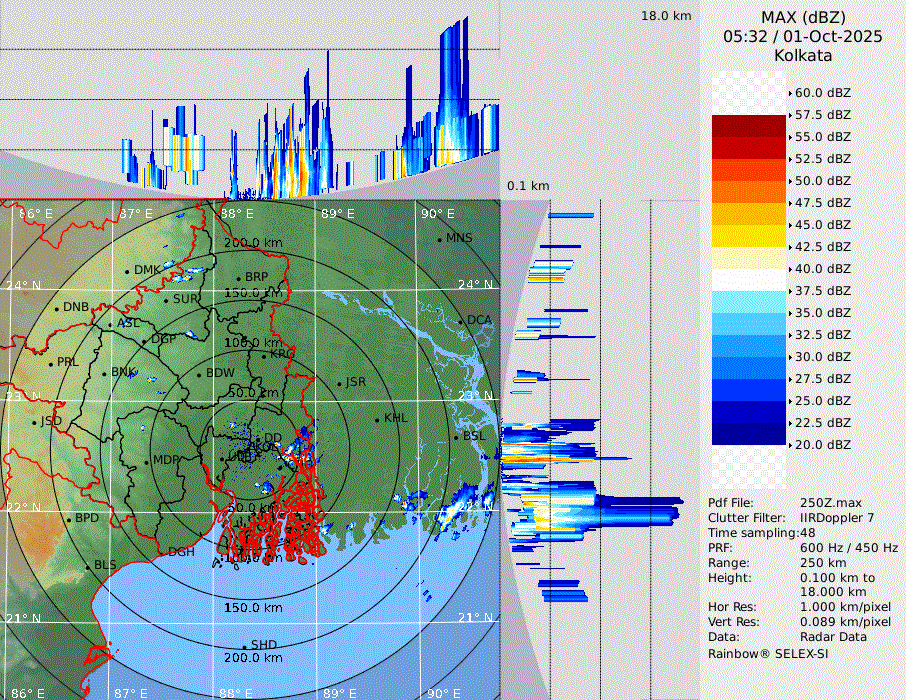Select the BDW station point

click(x=200, y=374)
